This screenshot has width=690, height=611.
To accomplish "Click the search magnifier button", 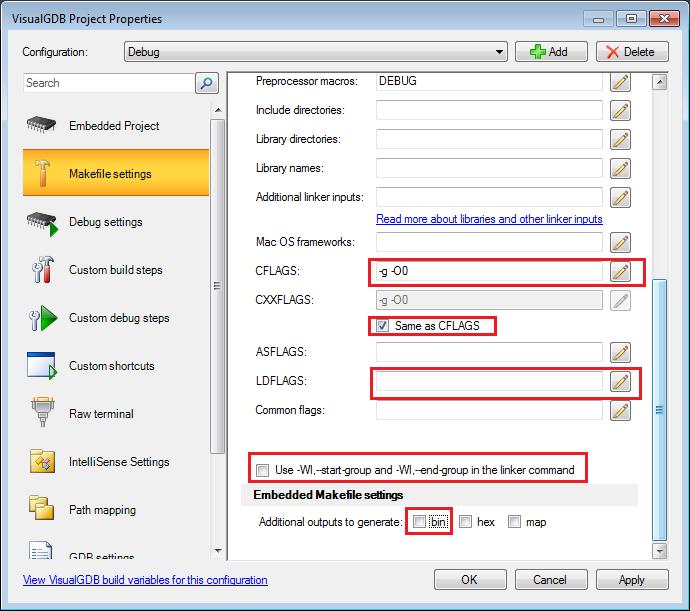I will pos(206,83).
